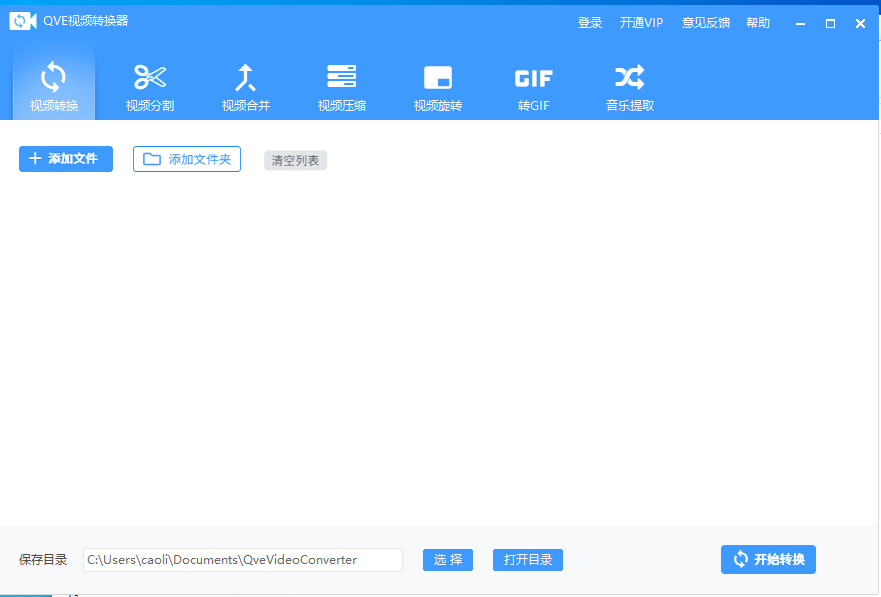Screen dimensions: 881x597
Task: Click 选择 to choose save directory
Action: pyautogui.click(x=448, y=560)
